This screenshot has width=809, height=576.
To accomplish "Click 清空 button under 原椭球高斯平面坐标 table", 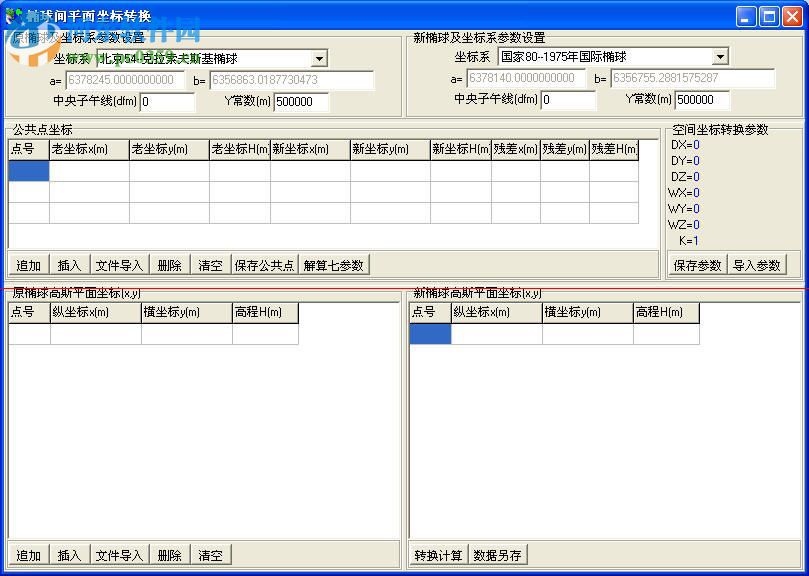I will click(211, 555).
